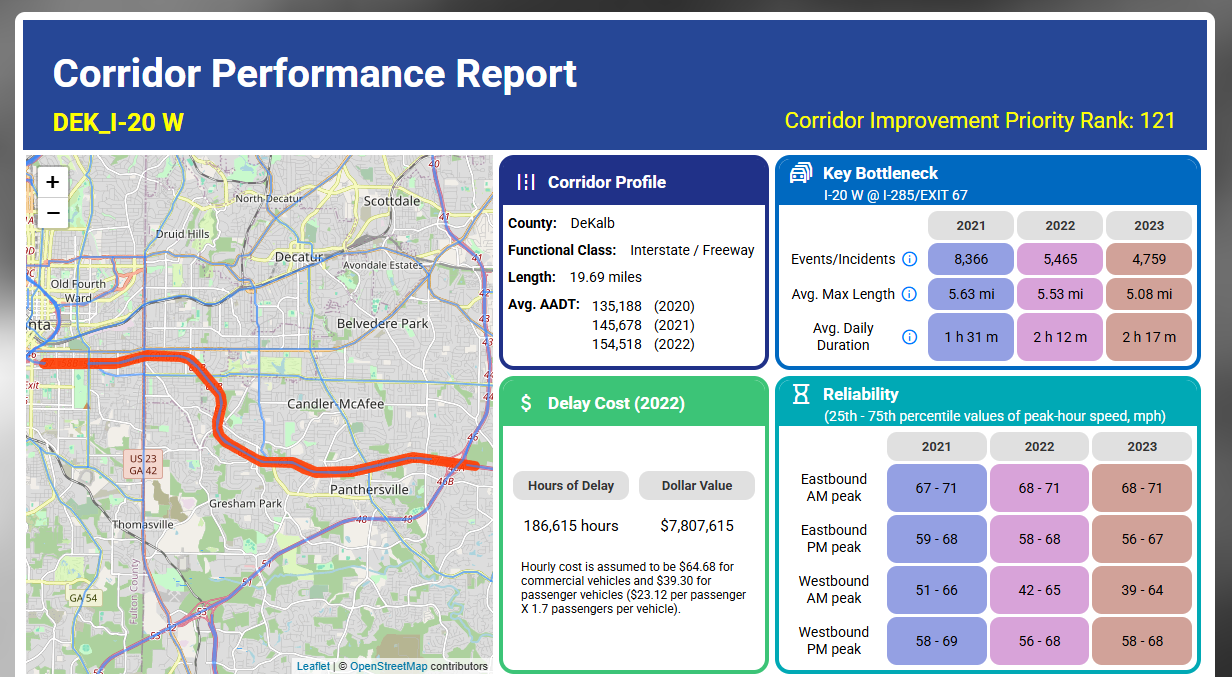
Task: Click the Events/Incidents info icon
Action: [x=909, y=259]
